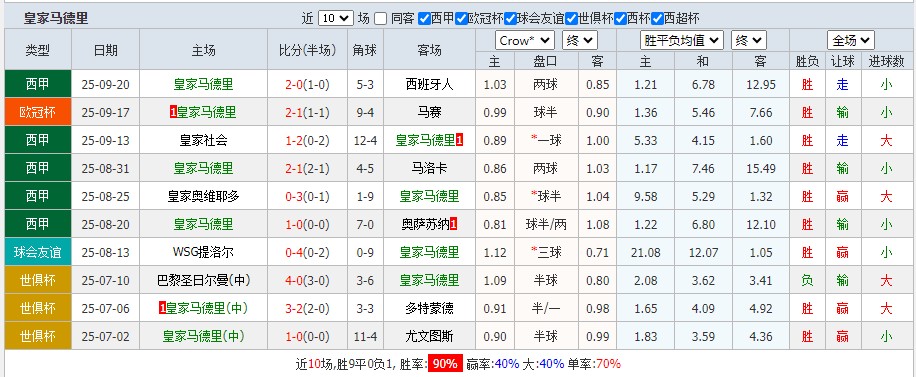Click the odds value 15.49
This screenshot has width=916, height=377.
[x=761, y=168]
